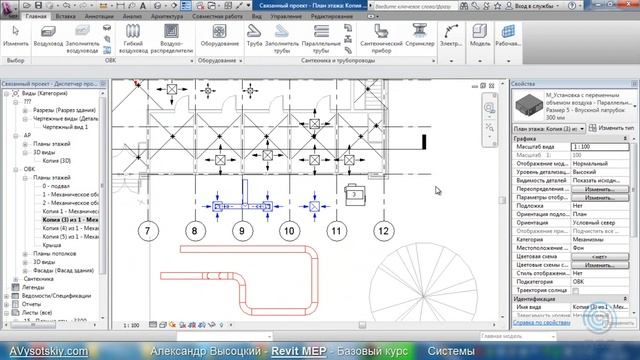Click the drawing area horizontal scrollbar thumb
Screen dimensions: 640x360
pyautogui.click(x=362, y=325)
